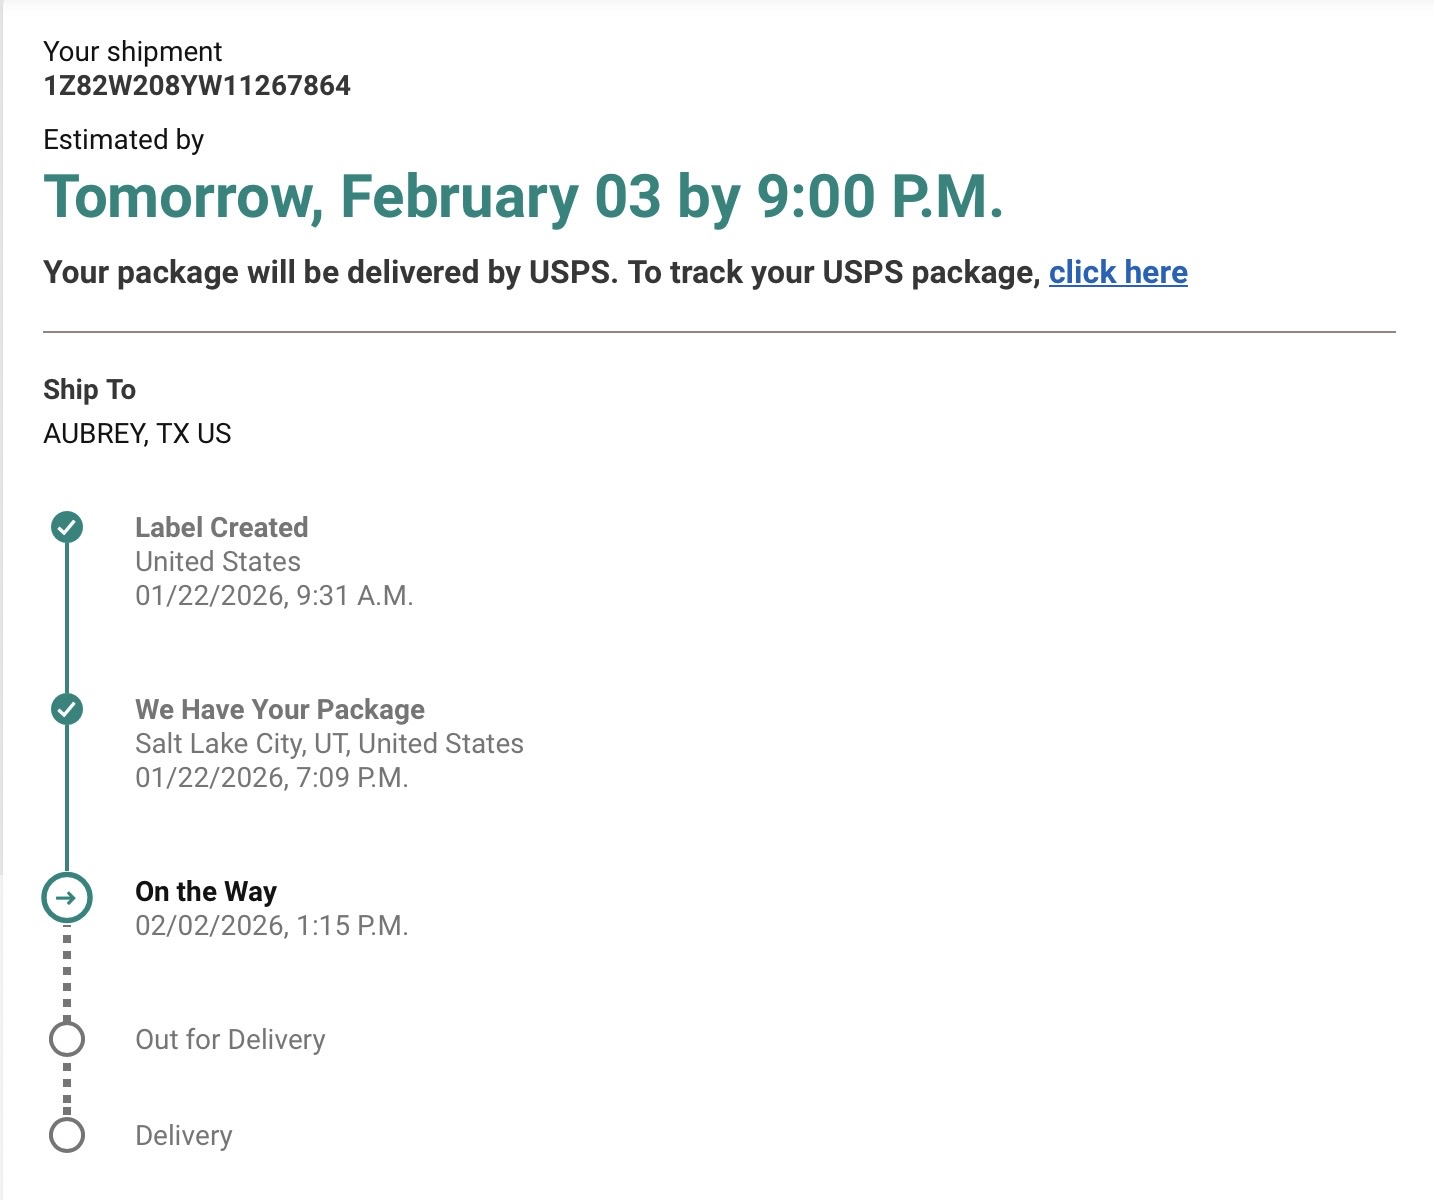Click the Label Created status title
Screen dimensions: 1434x1200
pos(222,527)
